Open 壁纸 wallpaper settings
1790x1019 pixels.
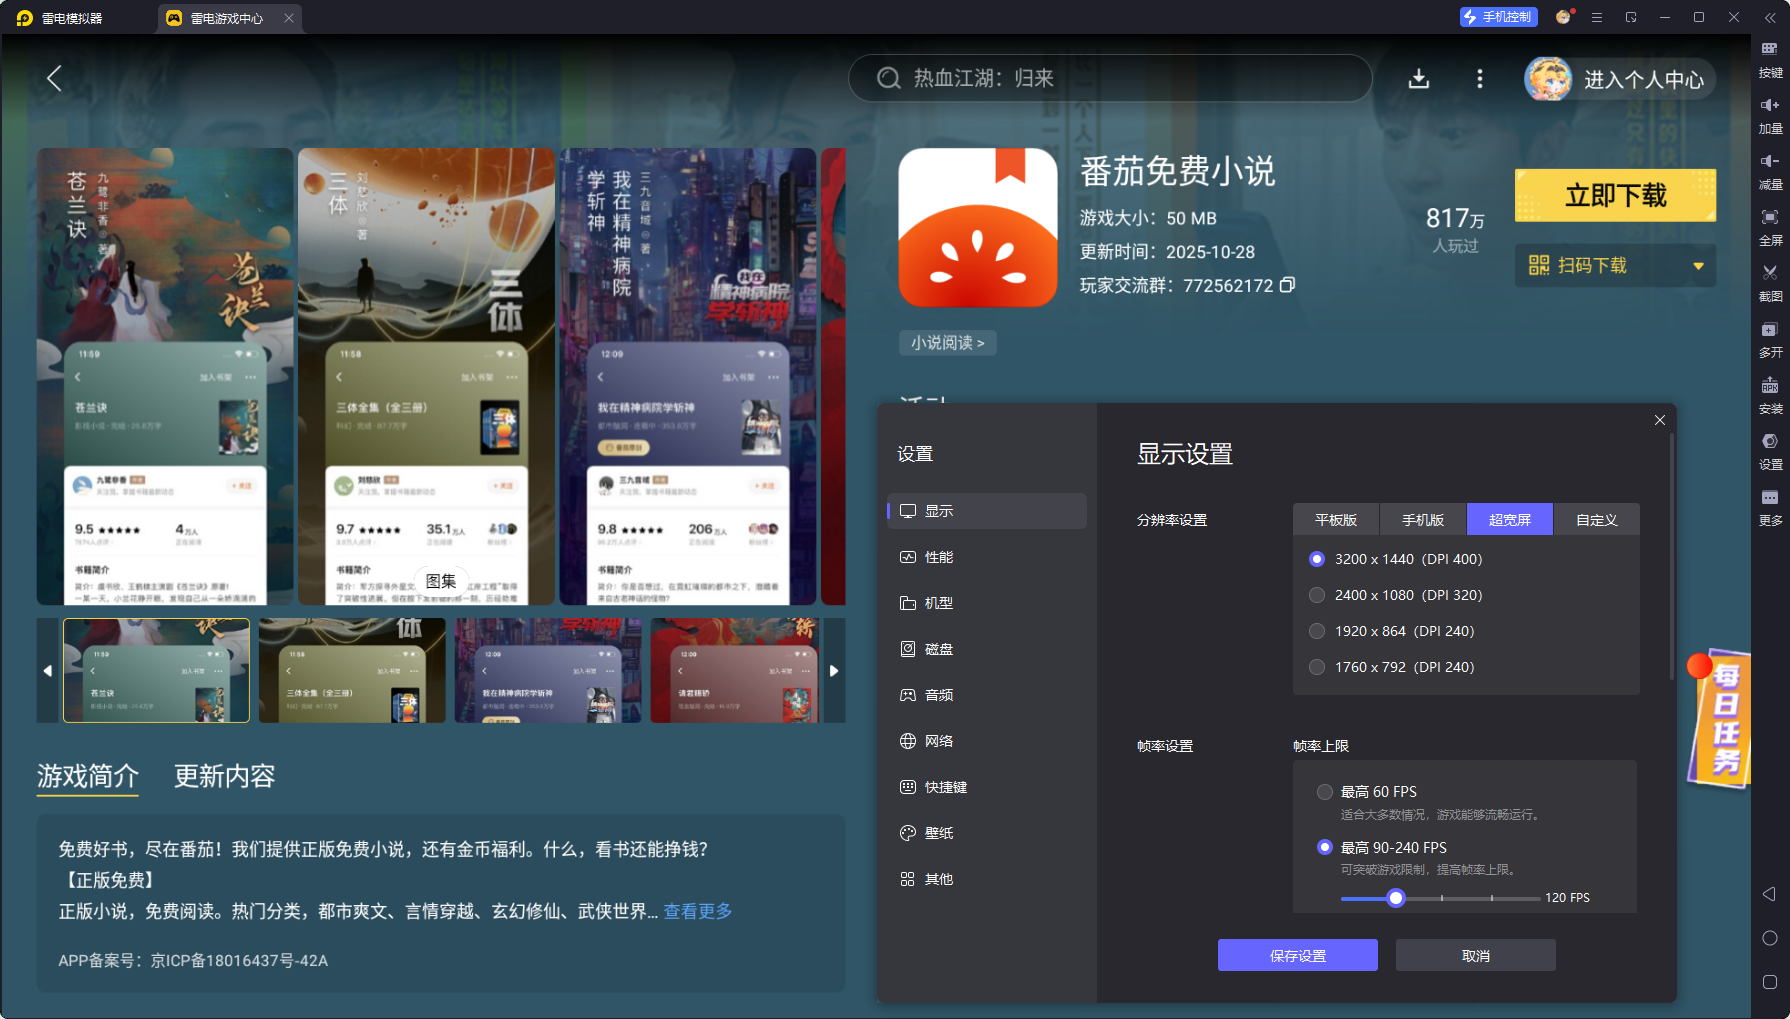940,833
